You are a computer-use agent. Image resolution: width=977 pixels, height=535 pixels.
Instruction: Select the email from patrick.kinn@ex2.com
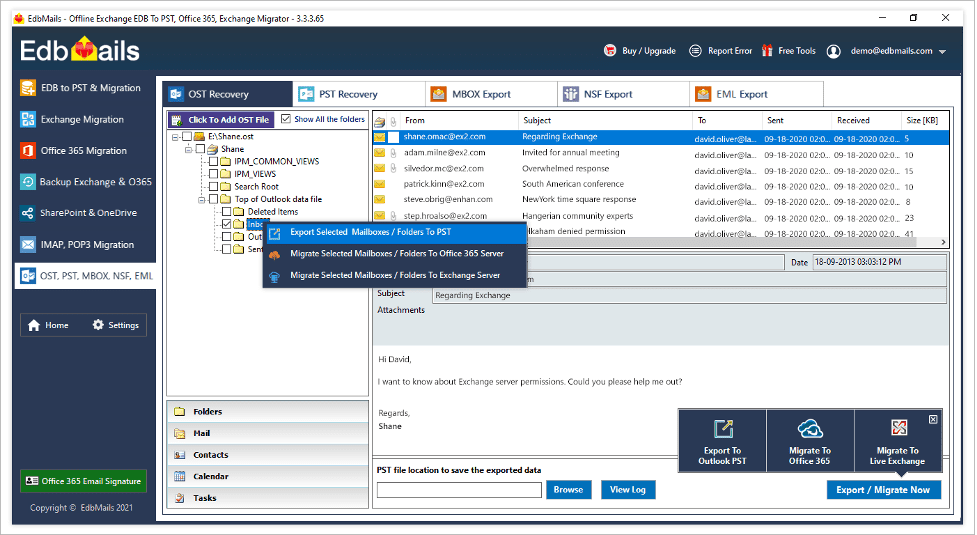point(660,184)
